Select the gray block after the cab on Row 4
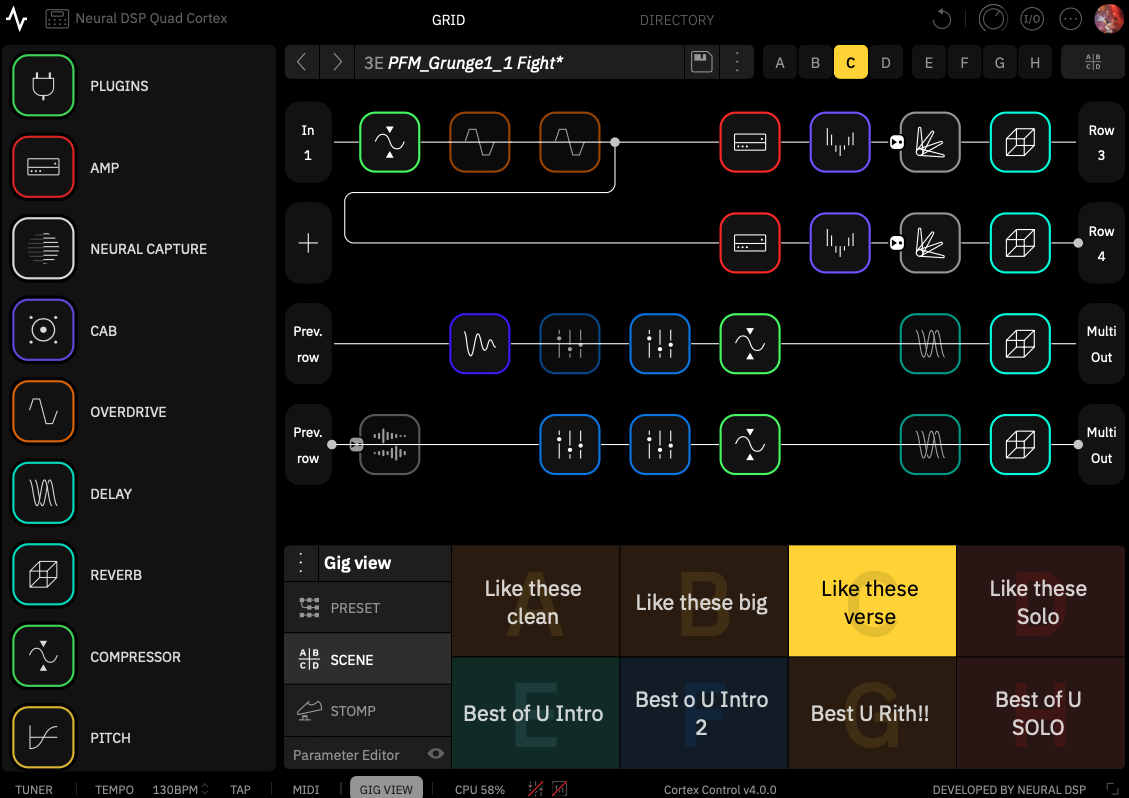 [930, 243]
